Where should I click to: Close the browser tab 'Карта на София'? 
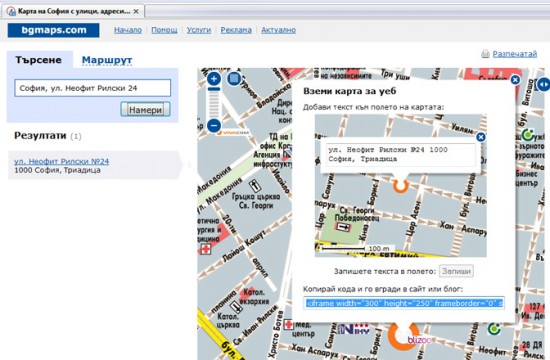136,11
